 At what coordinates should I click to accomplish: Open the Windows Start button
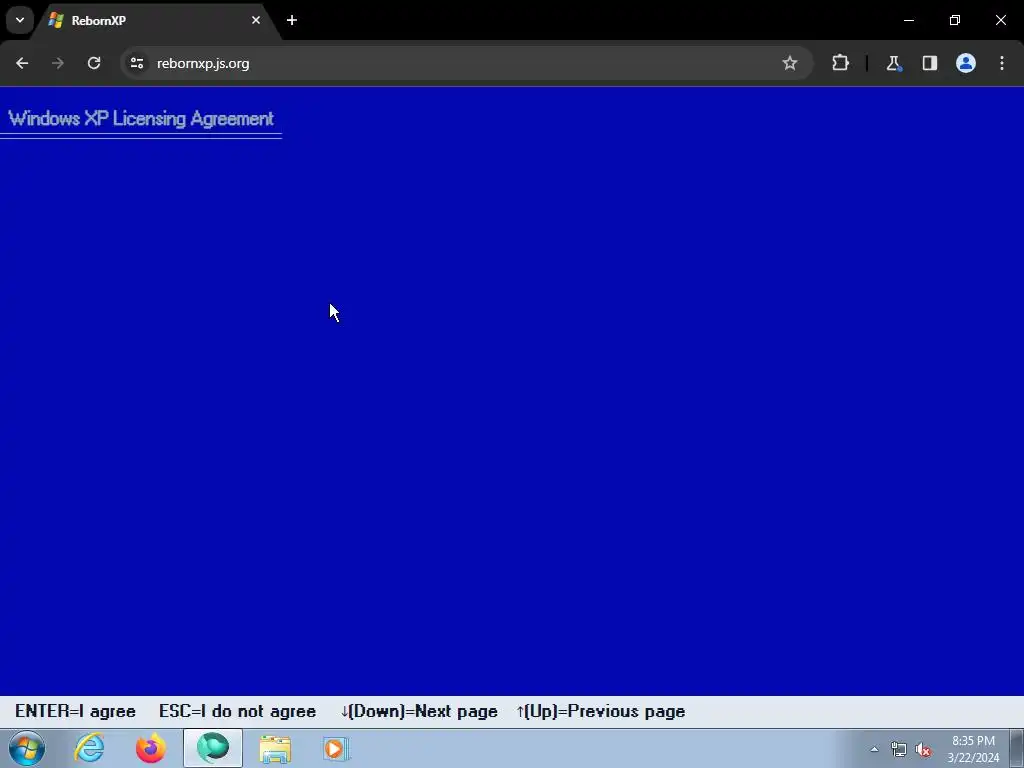27,748
